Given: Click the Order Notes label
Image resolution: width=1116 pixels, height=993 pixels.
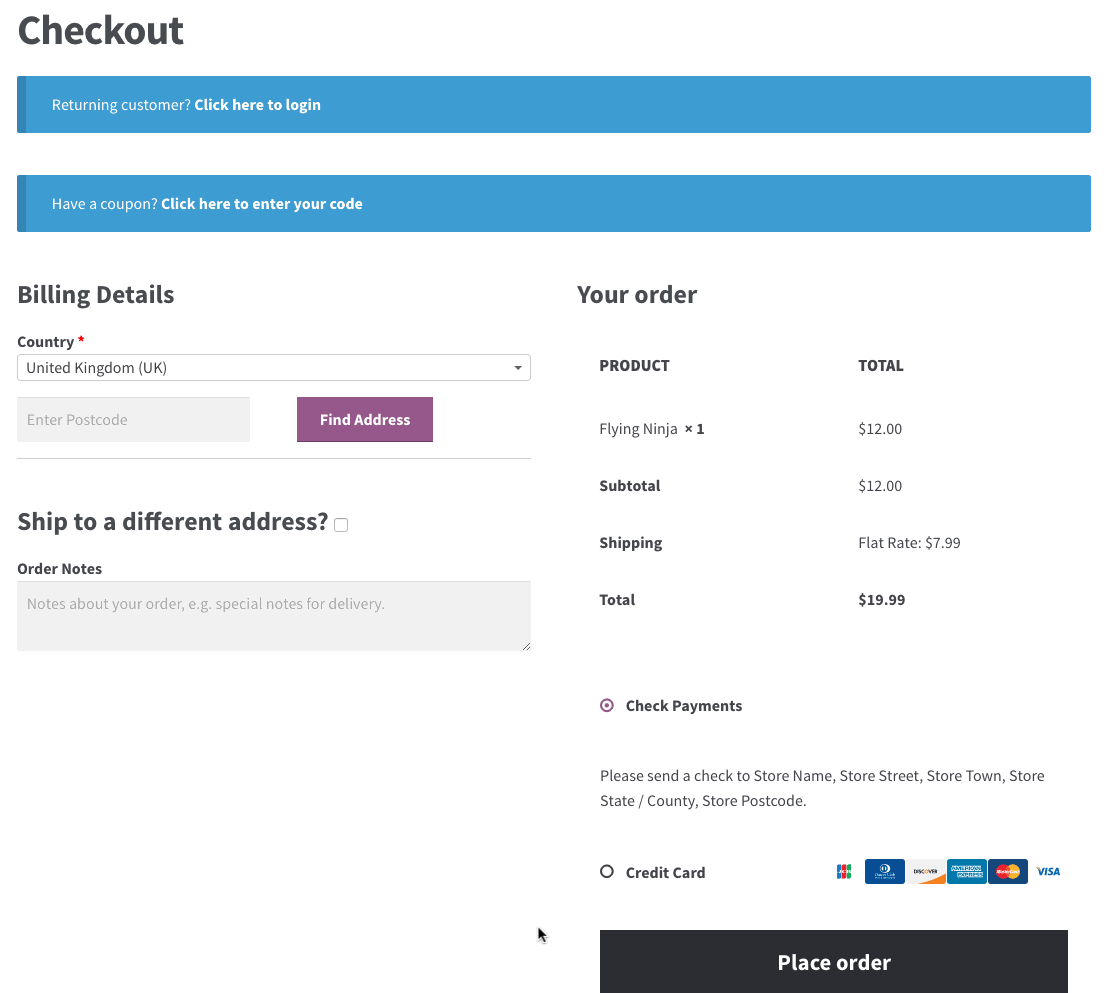Looking at the screenshot, I should pos(59,569).
